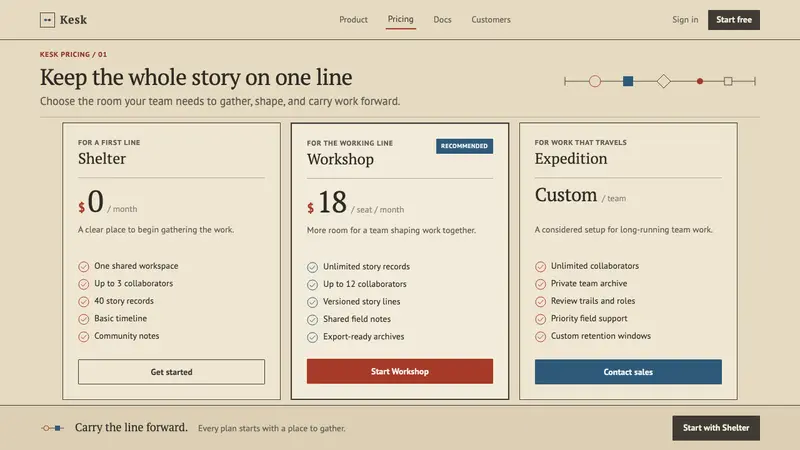
Task: Go to Docs in the navigation
Action: [442, 19]
